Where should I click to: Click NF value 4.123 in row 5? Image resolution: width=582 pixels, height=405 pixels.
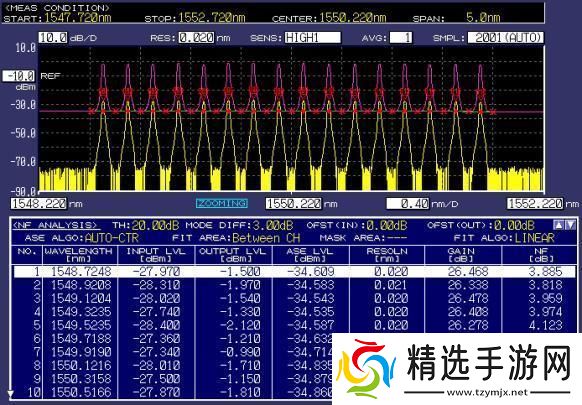[x=545, y=325]
